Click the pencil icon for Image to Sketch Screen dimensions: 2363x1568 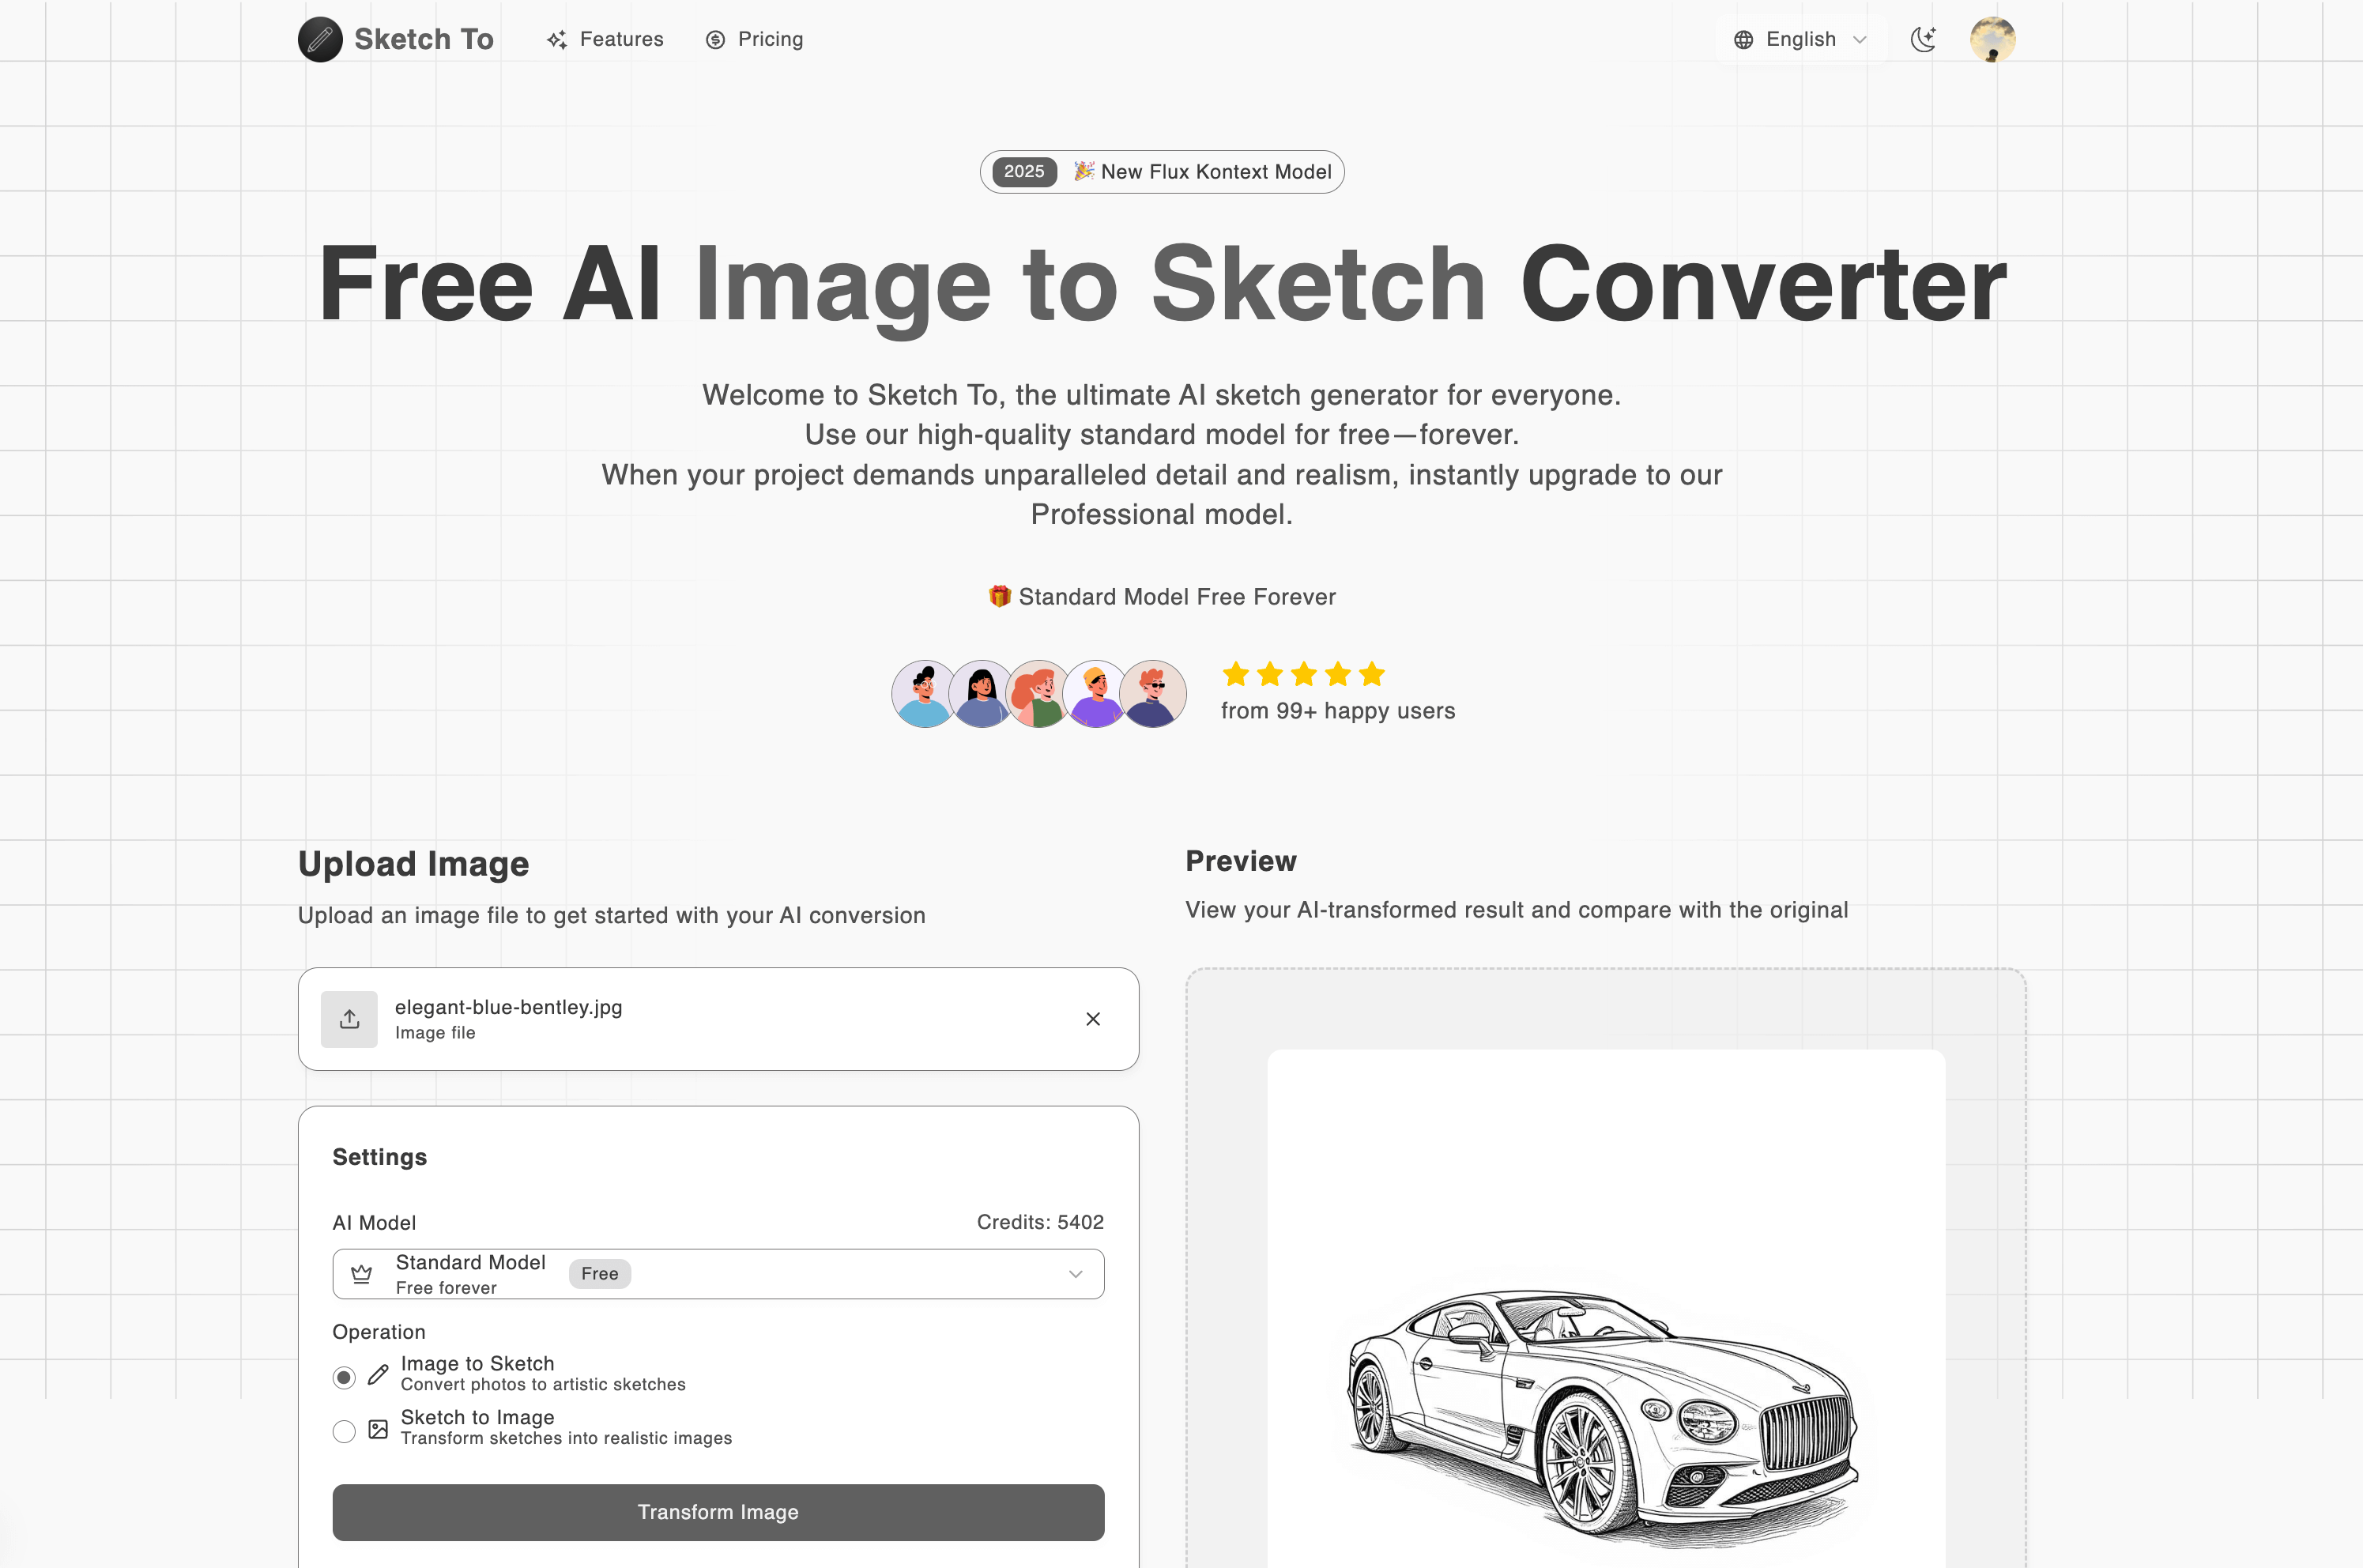(x=377, y=1375)
